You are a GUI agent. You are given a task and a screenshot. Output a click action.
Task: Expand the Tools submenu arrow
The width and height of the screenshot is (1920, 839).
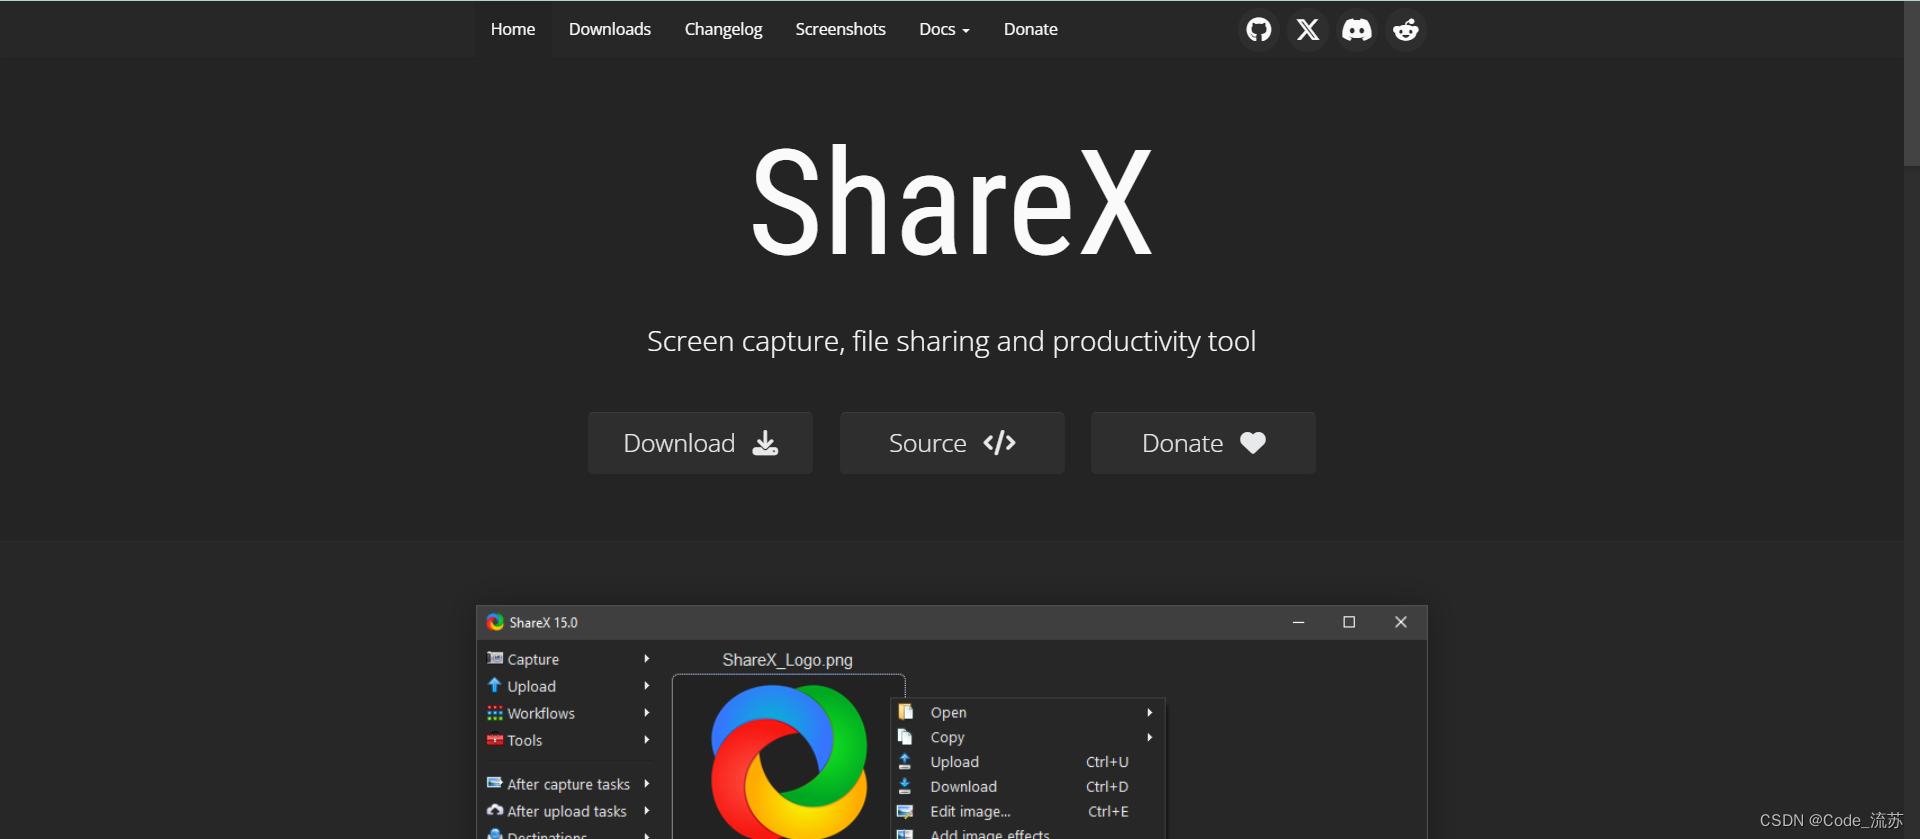click(647, 740)
